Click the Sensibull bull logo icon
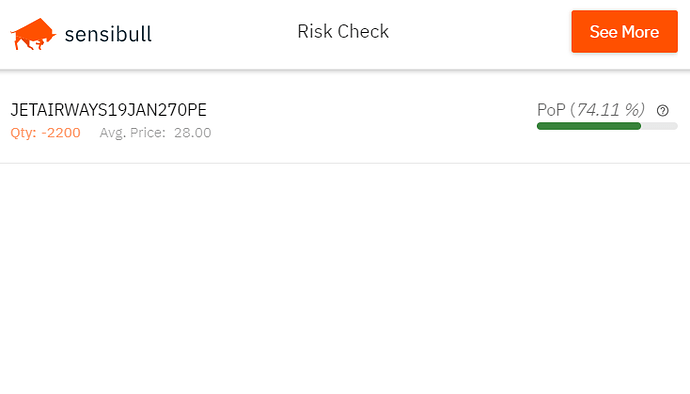 33,34
